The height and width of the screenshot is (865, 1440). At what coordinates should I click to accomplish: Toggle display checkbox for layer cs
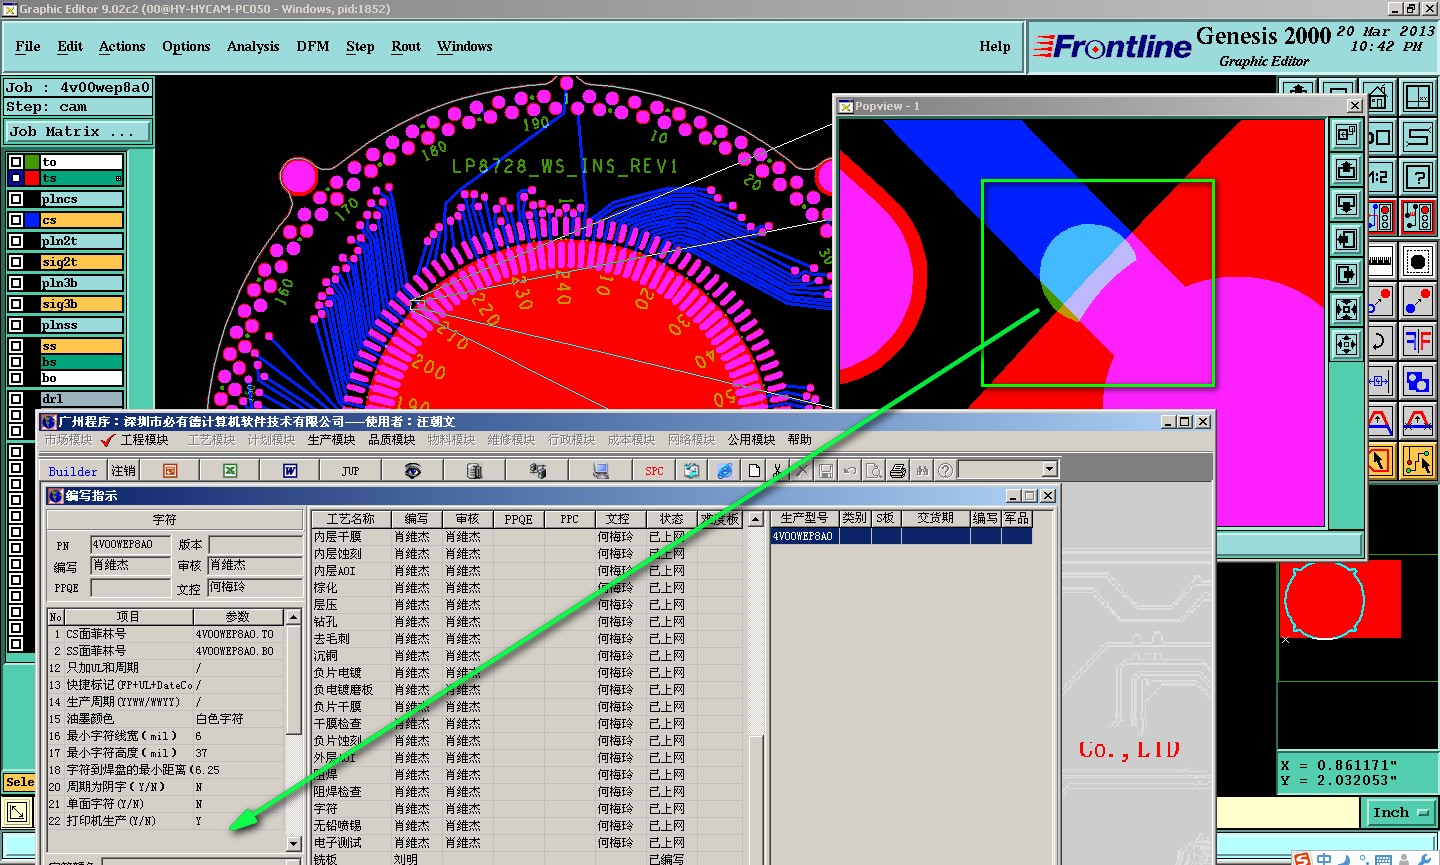tap(16, 220)
